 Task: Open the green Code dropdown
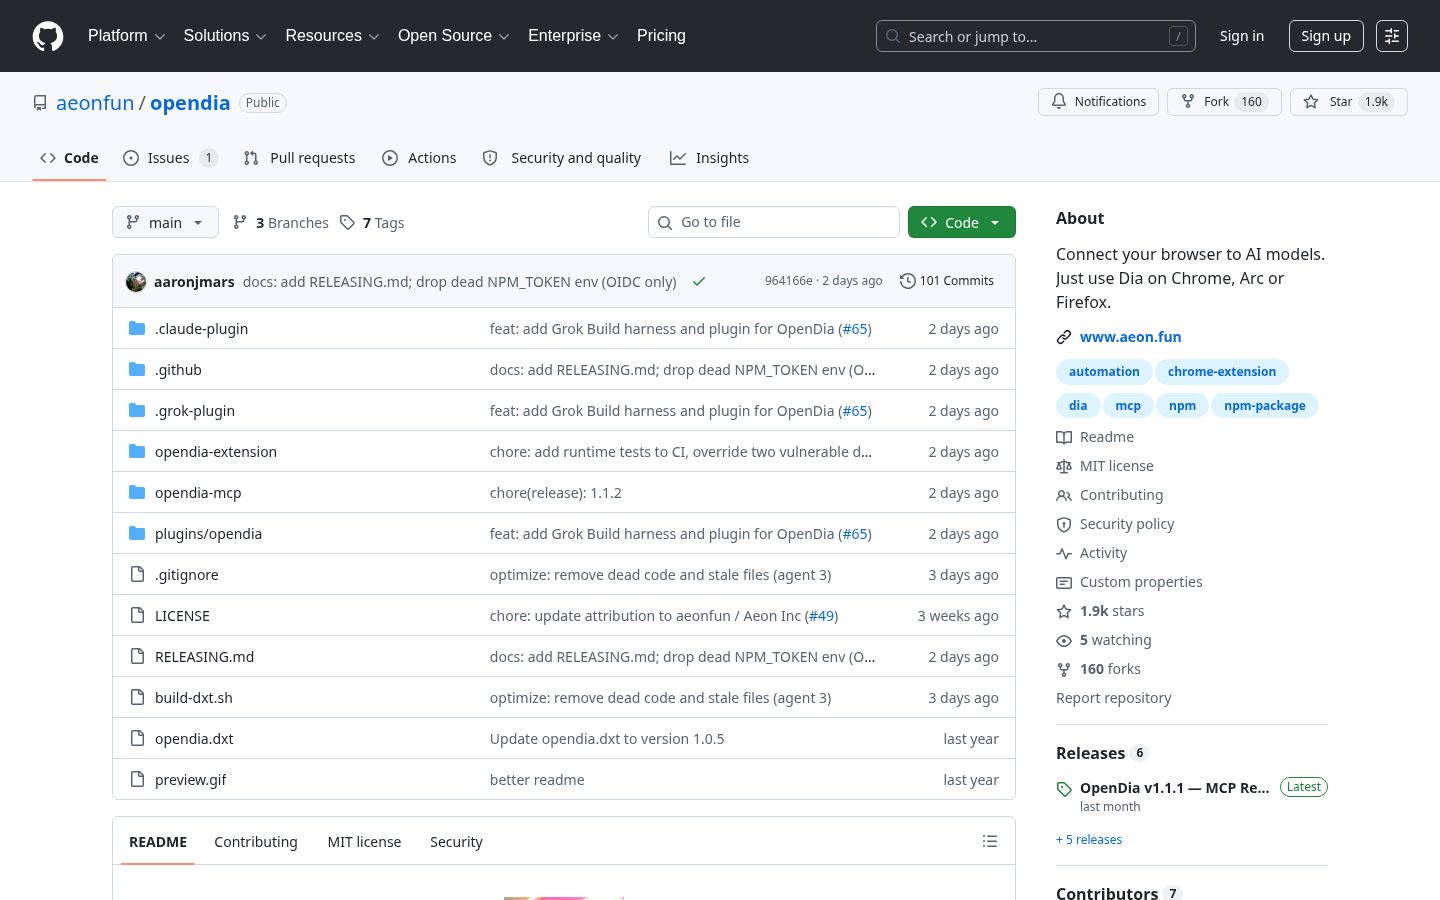961,222
